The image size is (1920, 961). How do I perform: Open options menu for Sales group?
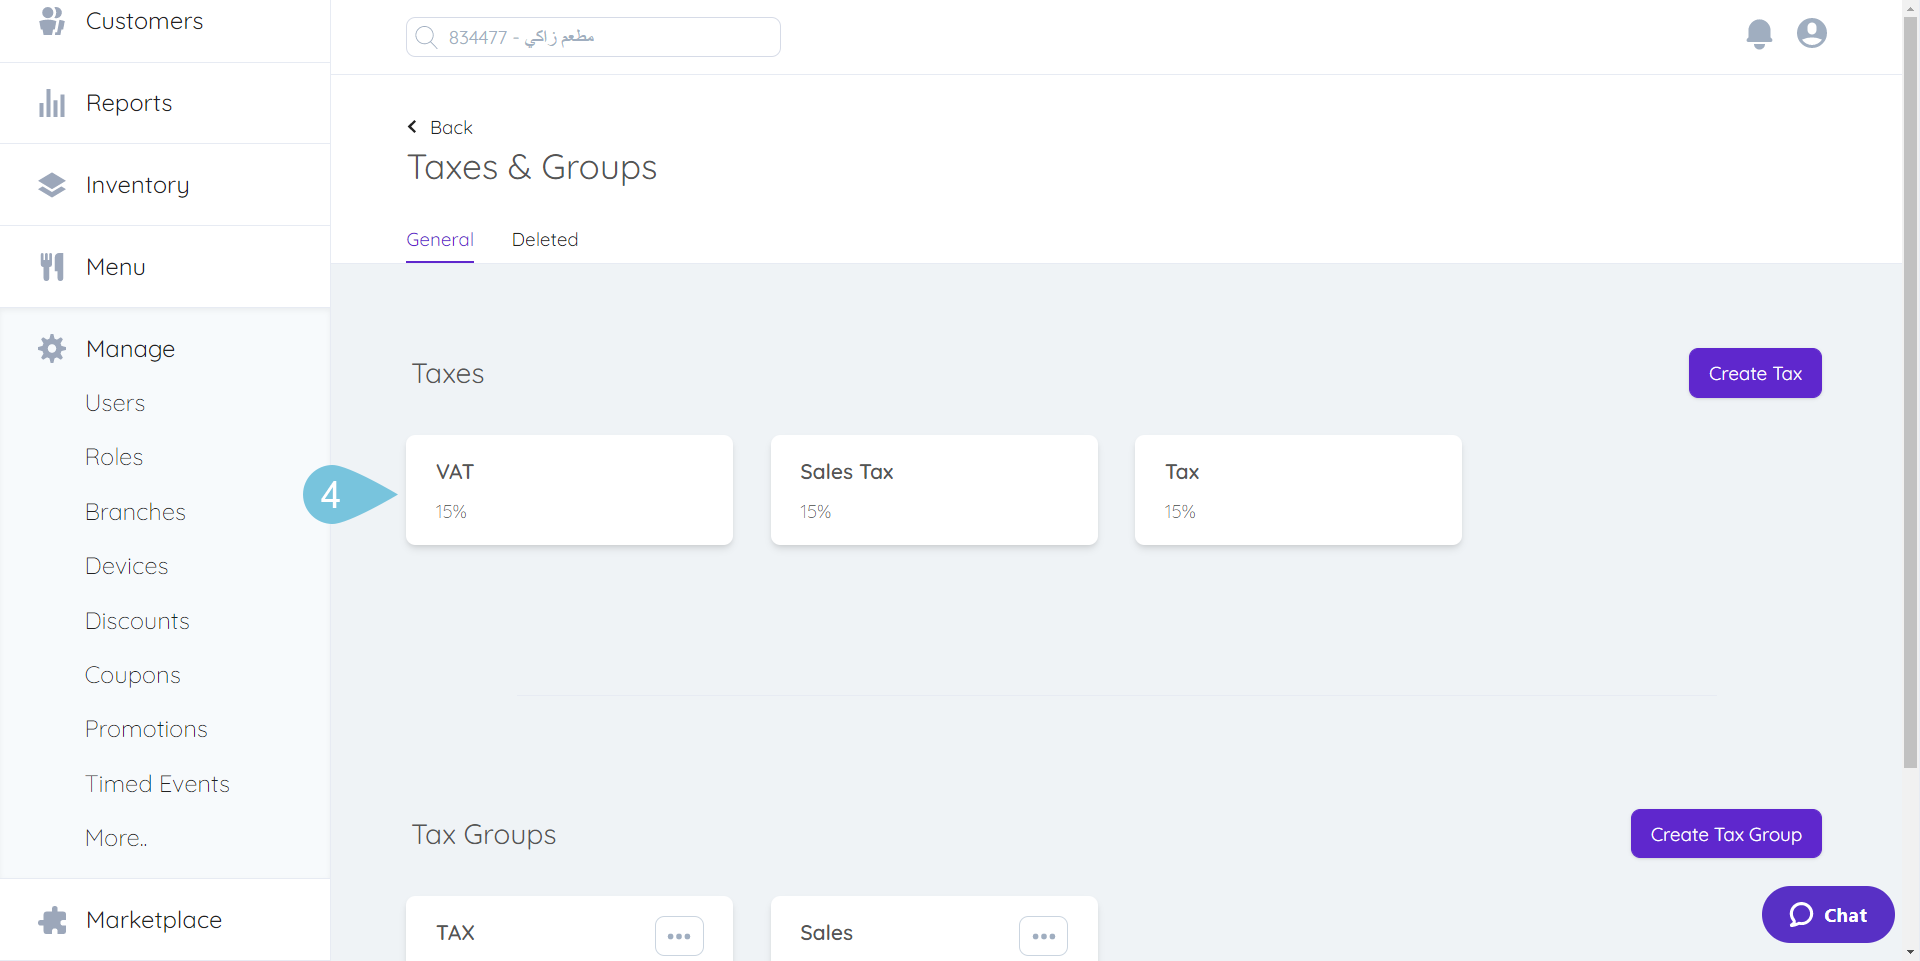pyautogui.click(x=1043, y=936)
